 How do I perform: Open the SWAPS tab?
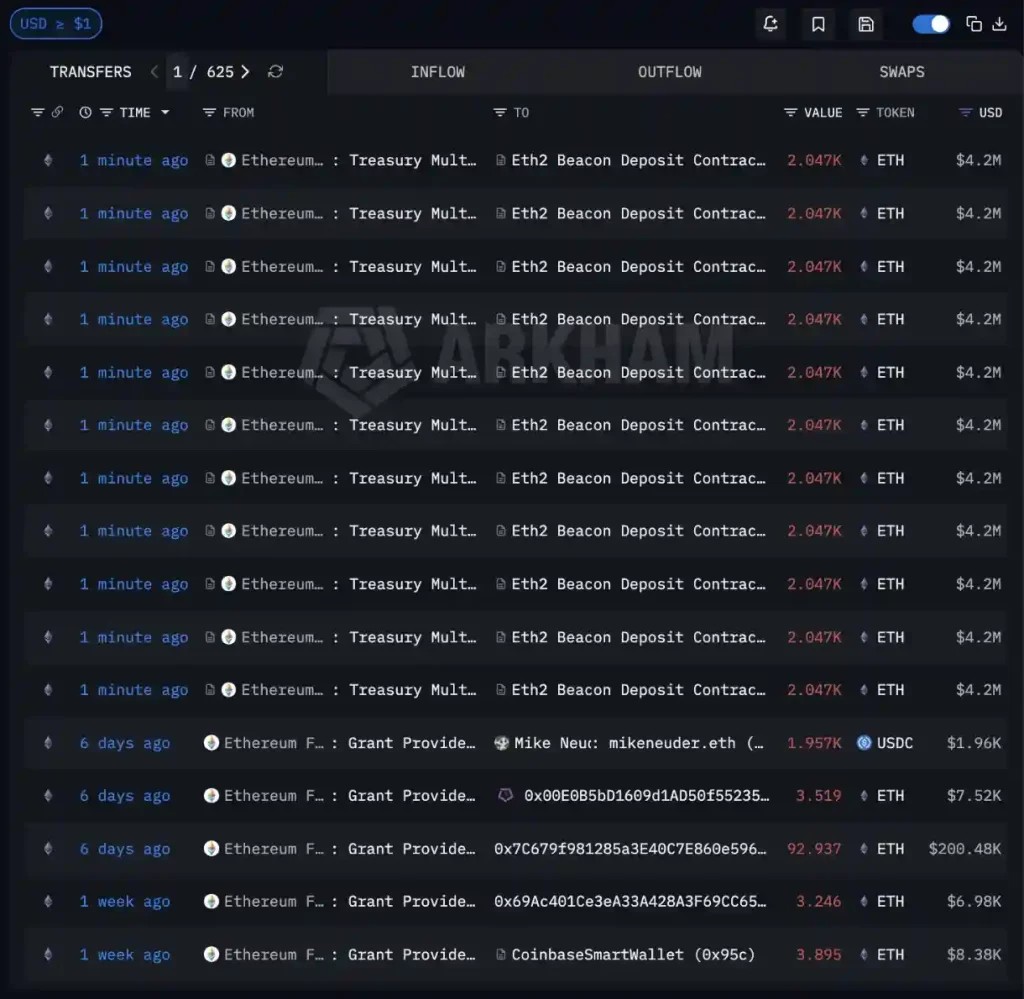[x=902, y=72]
